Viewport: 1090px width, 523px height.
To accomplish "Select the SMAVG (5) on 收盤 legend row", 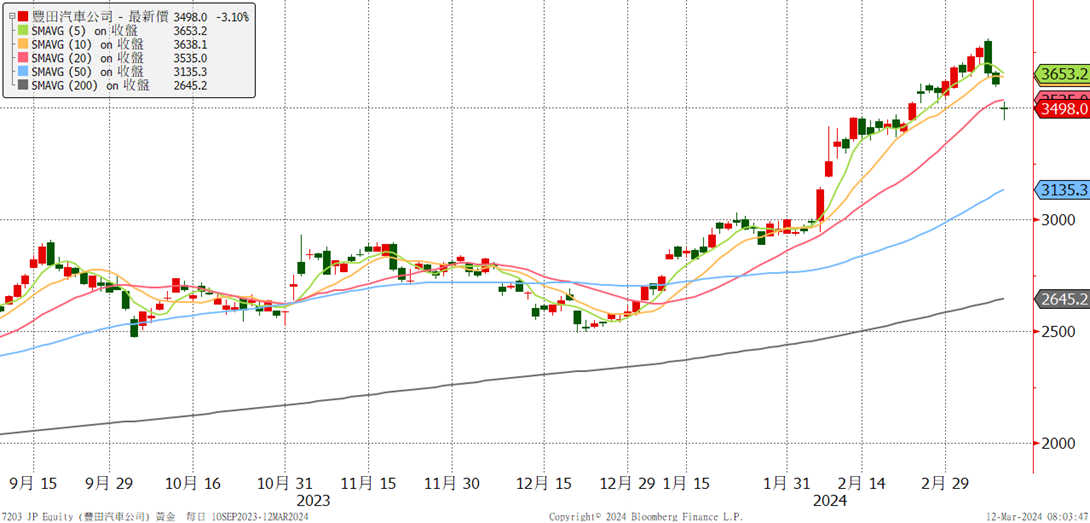I will [x=112, y=30].
